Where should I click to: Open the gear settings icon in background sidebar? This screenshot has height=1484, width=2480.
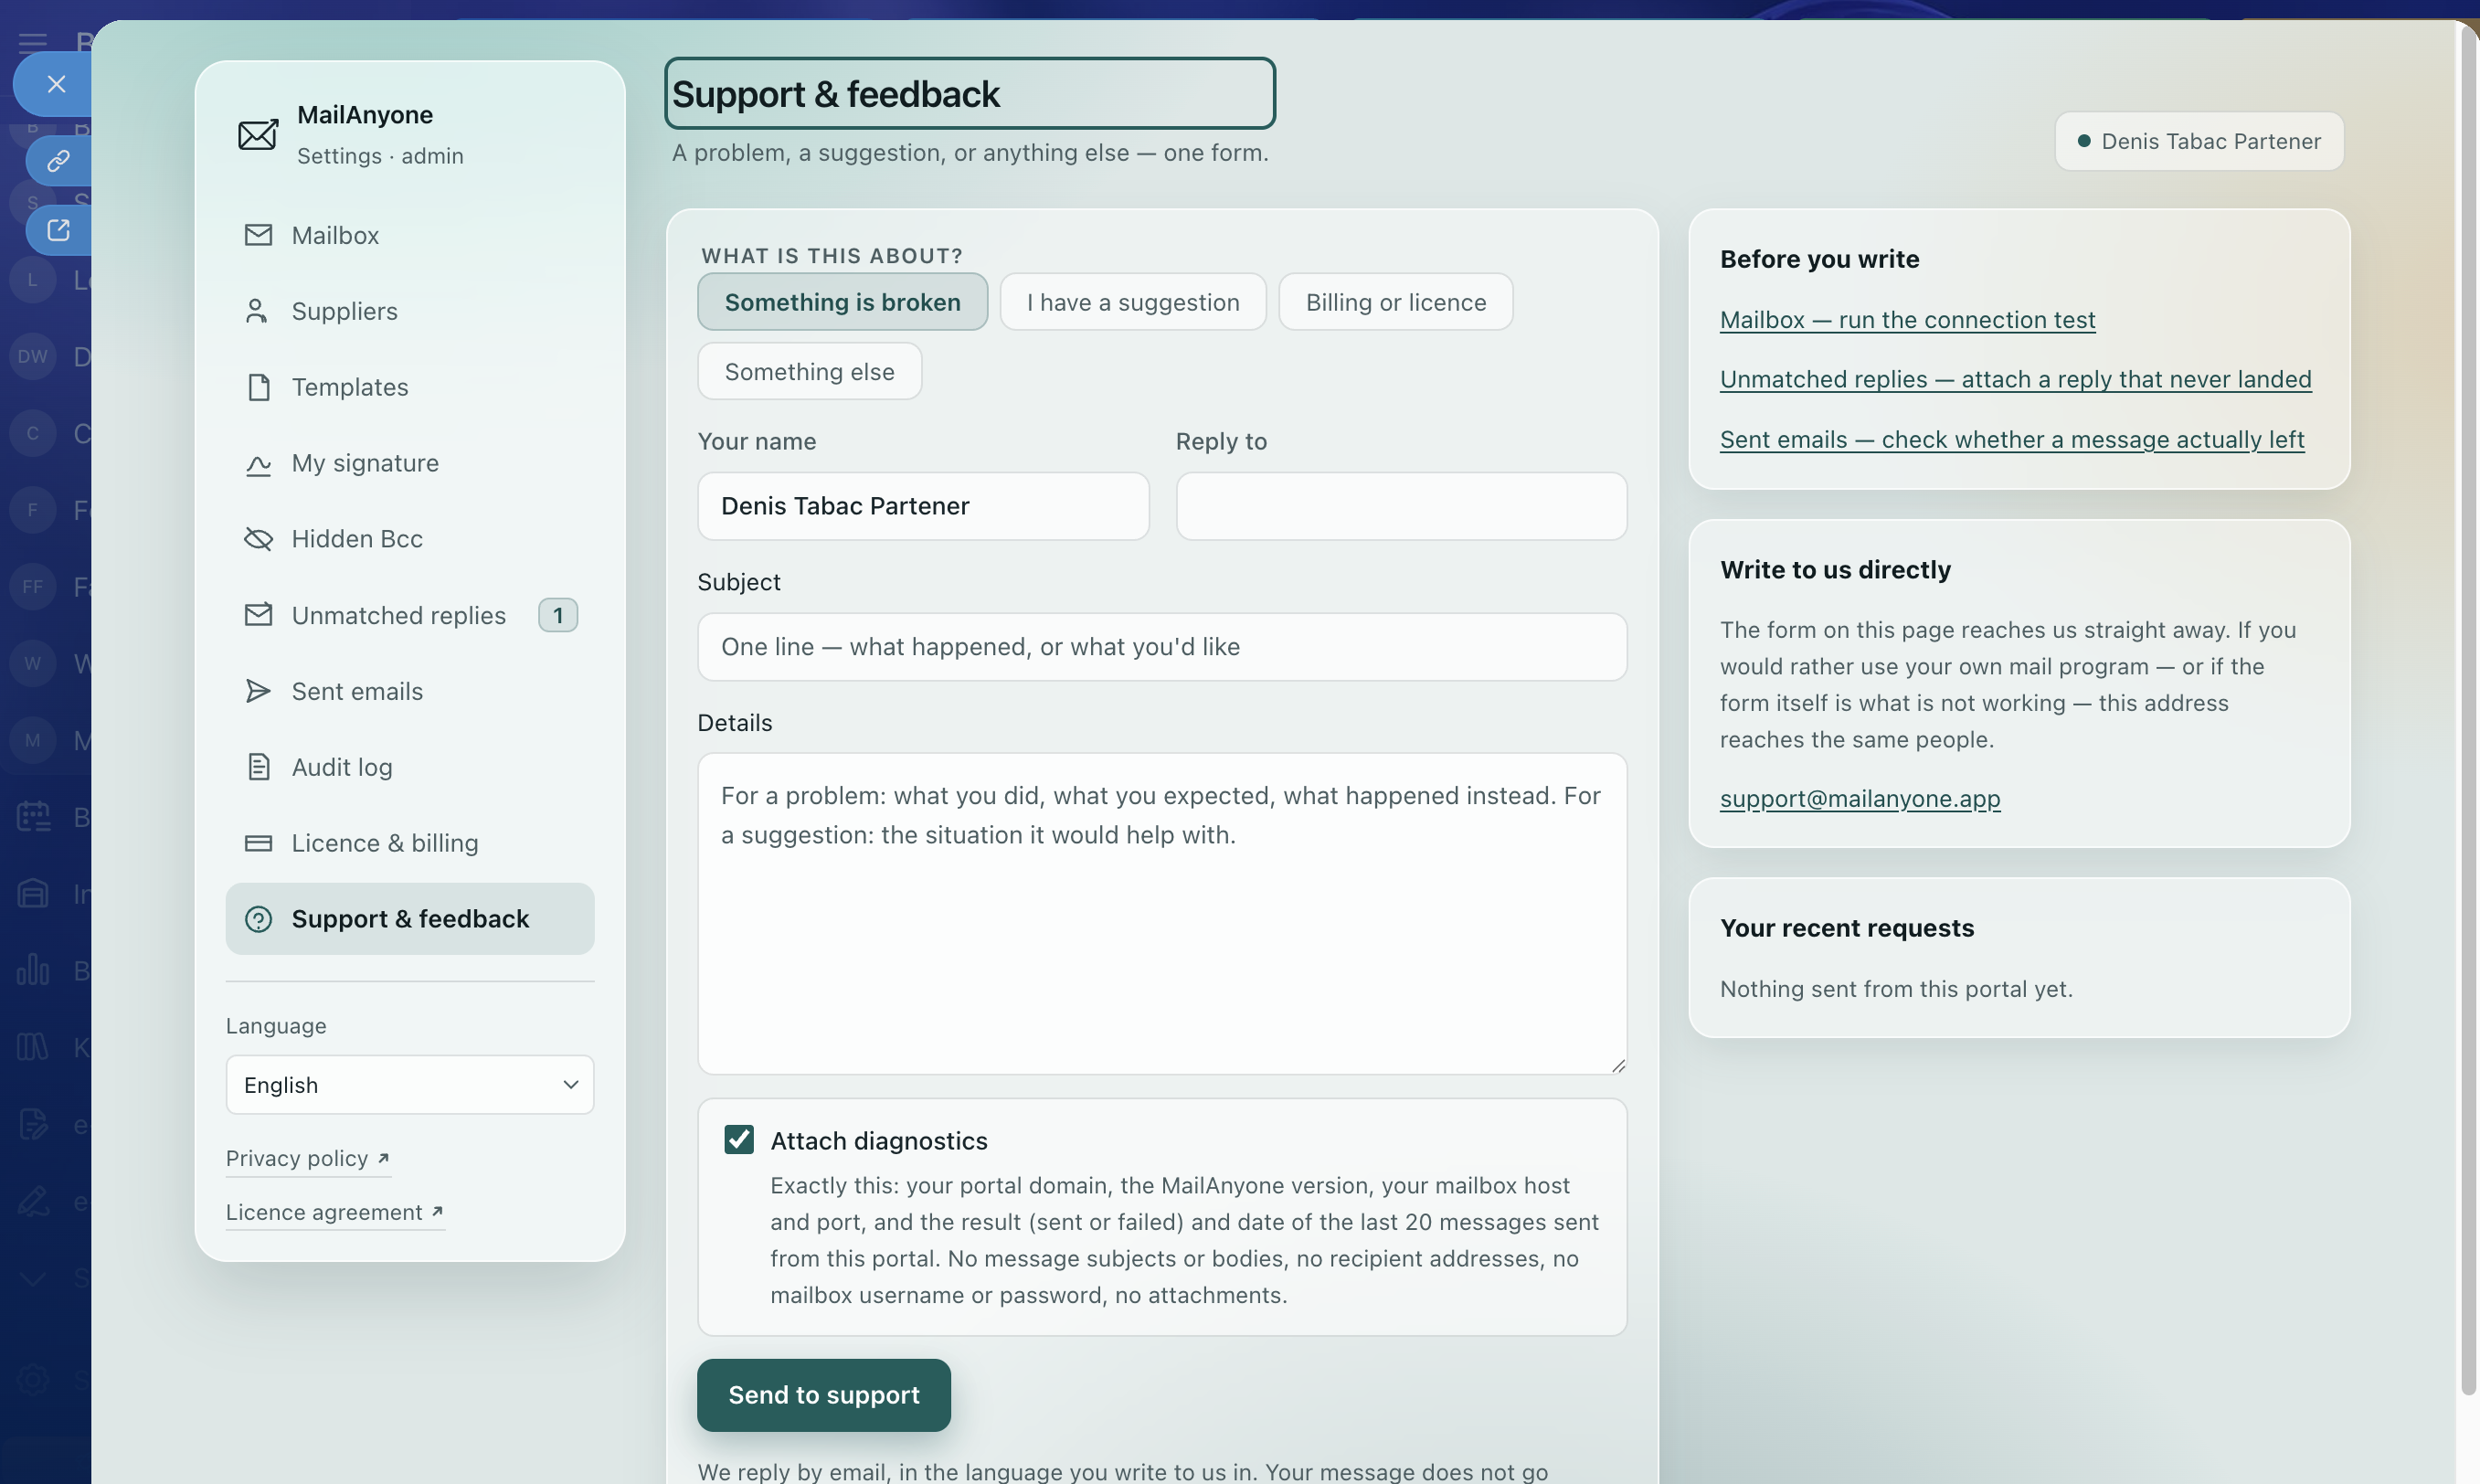coord(33,1380)
